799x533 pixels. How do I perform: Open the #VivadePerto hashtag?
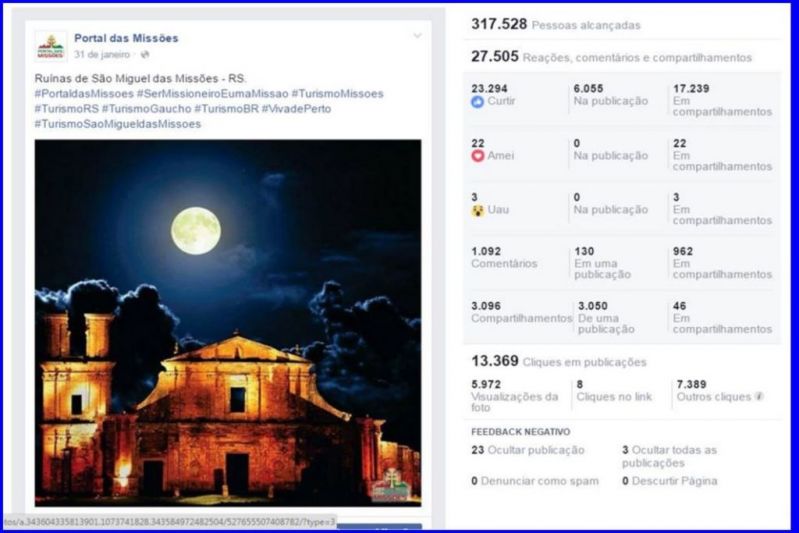[296, 109]
